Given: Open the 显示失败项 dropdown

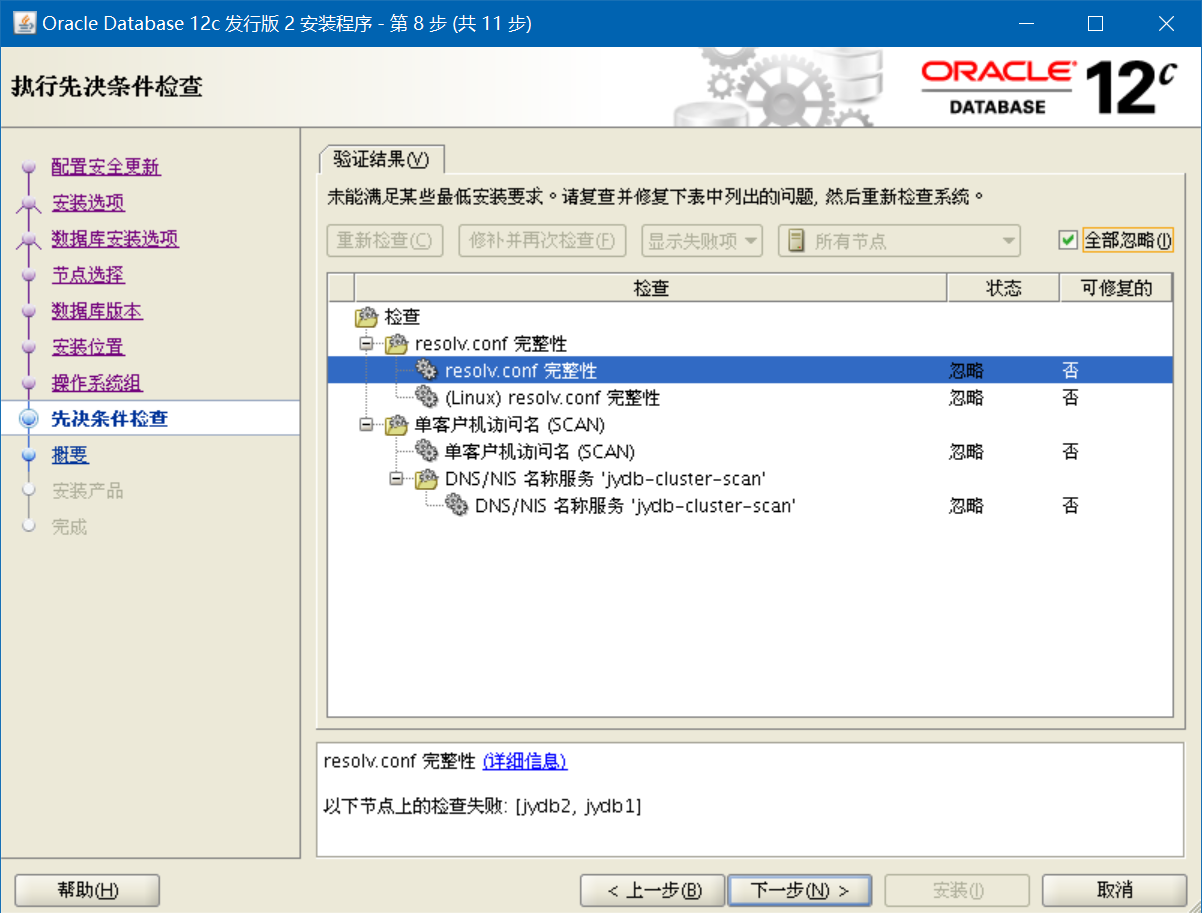Looking at the screenshot, I should coord(702,241).
